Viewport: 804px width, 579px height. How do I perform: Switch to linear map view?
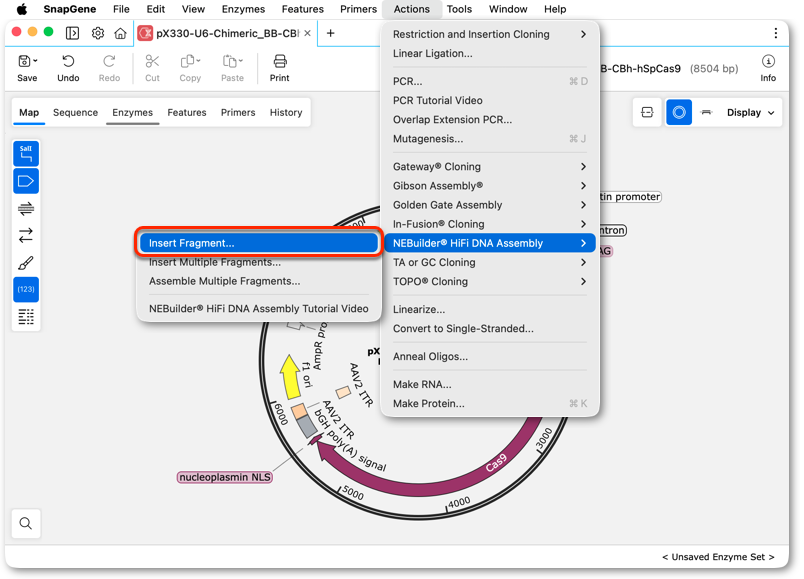click(x=706, y=112)
